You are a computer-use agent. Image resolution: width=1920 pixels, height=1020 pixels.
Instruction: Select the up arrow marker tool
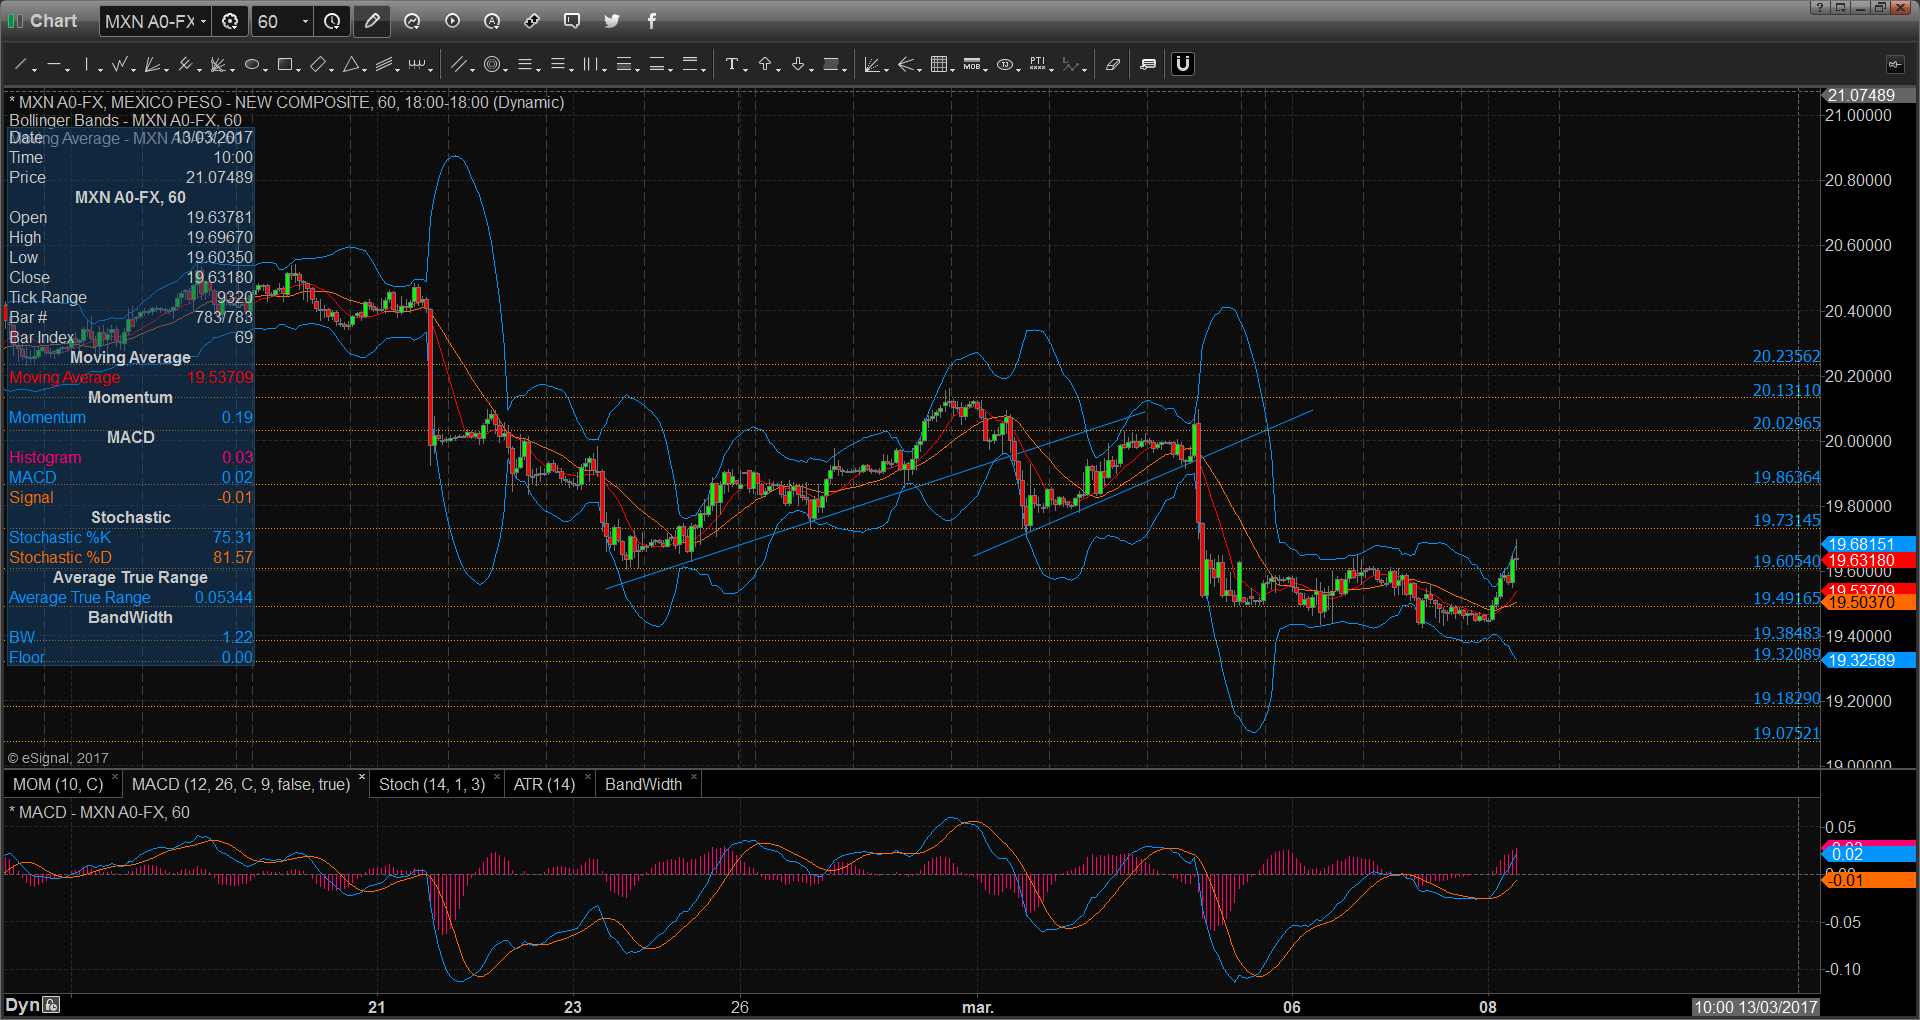point(765,64)
